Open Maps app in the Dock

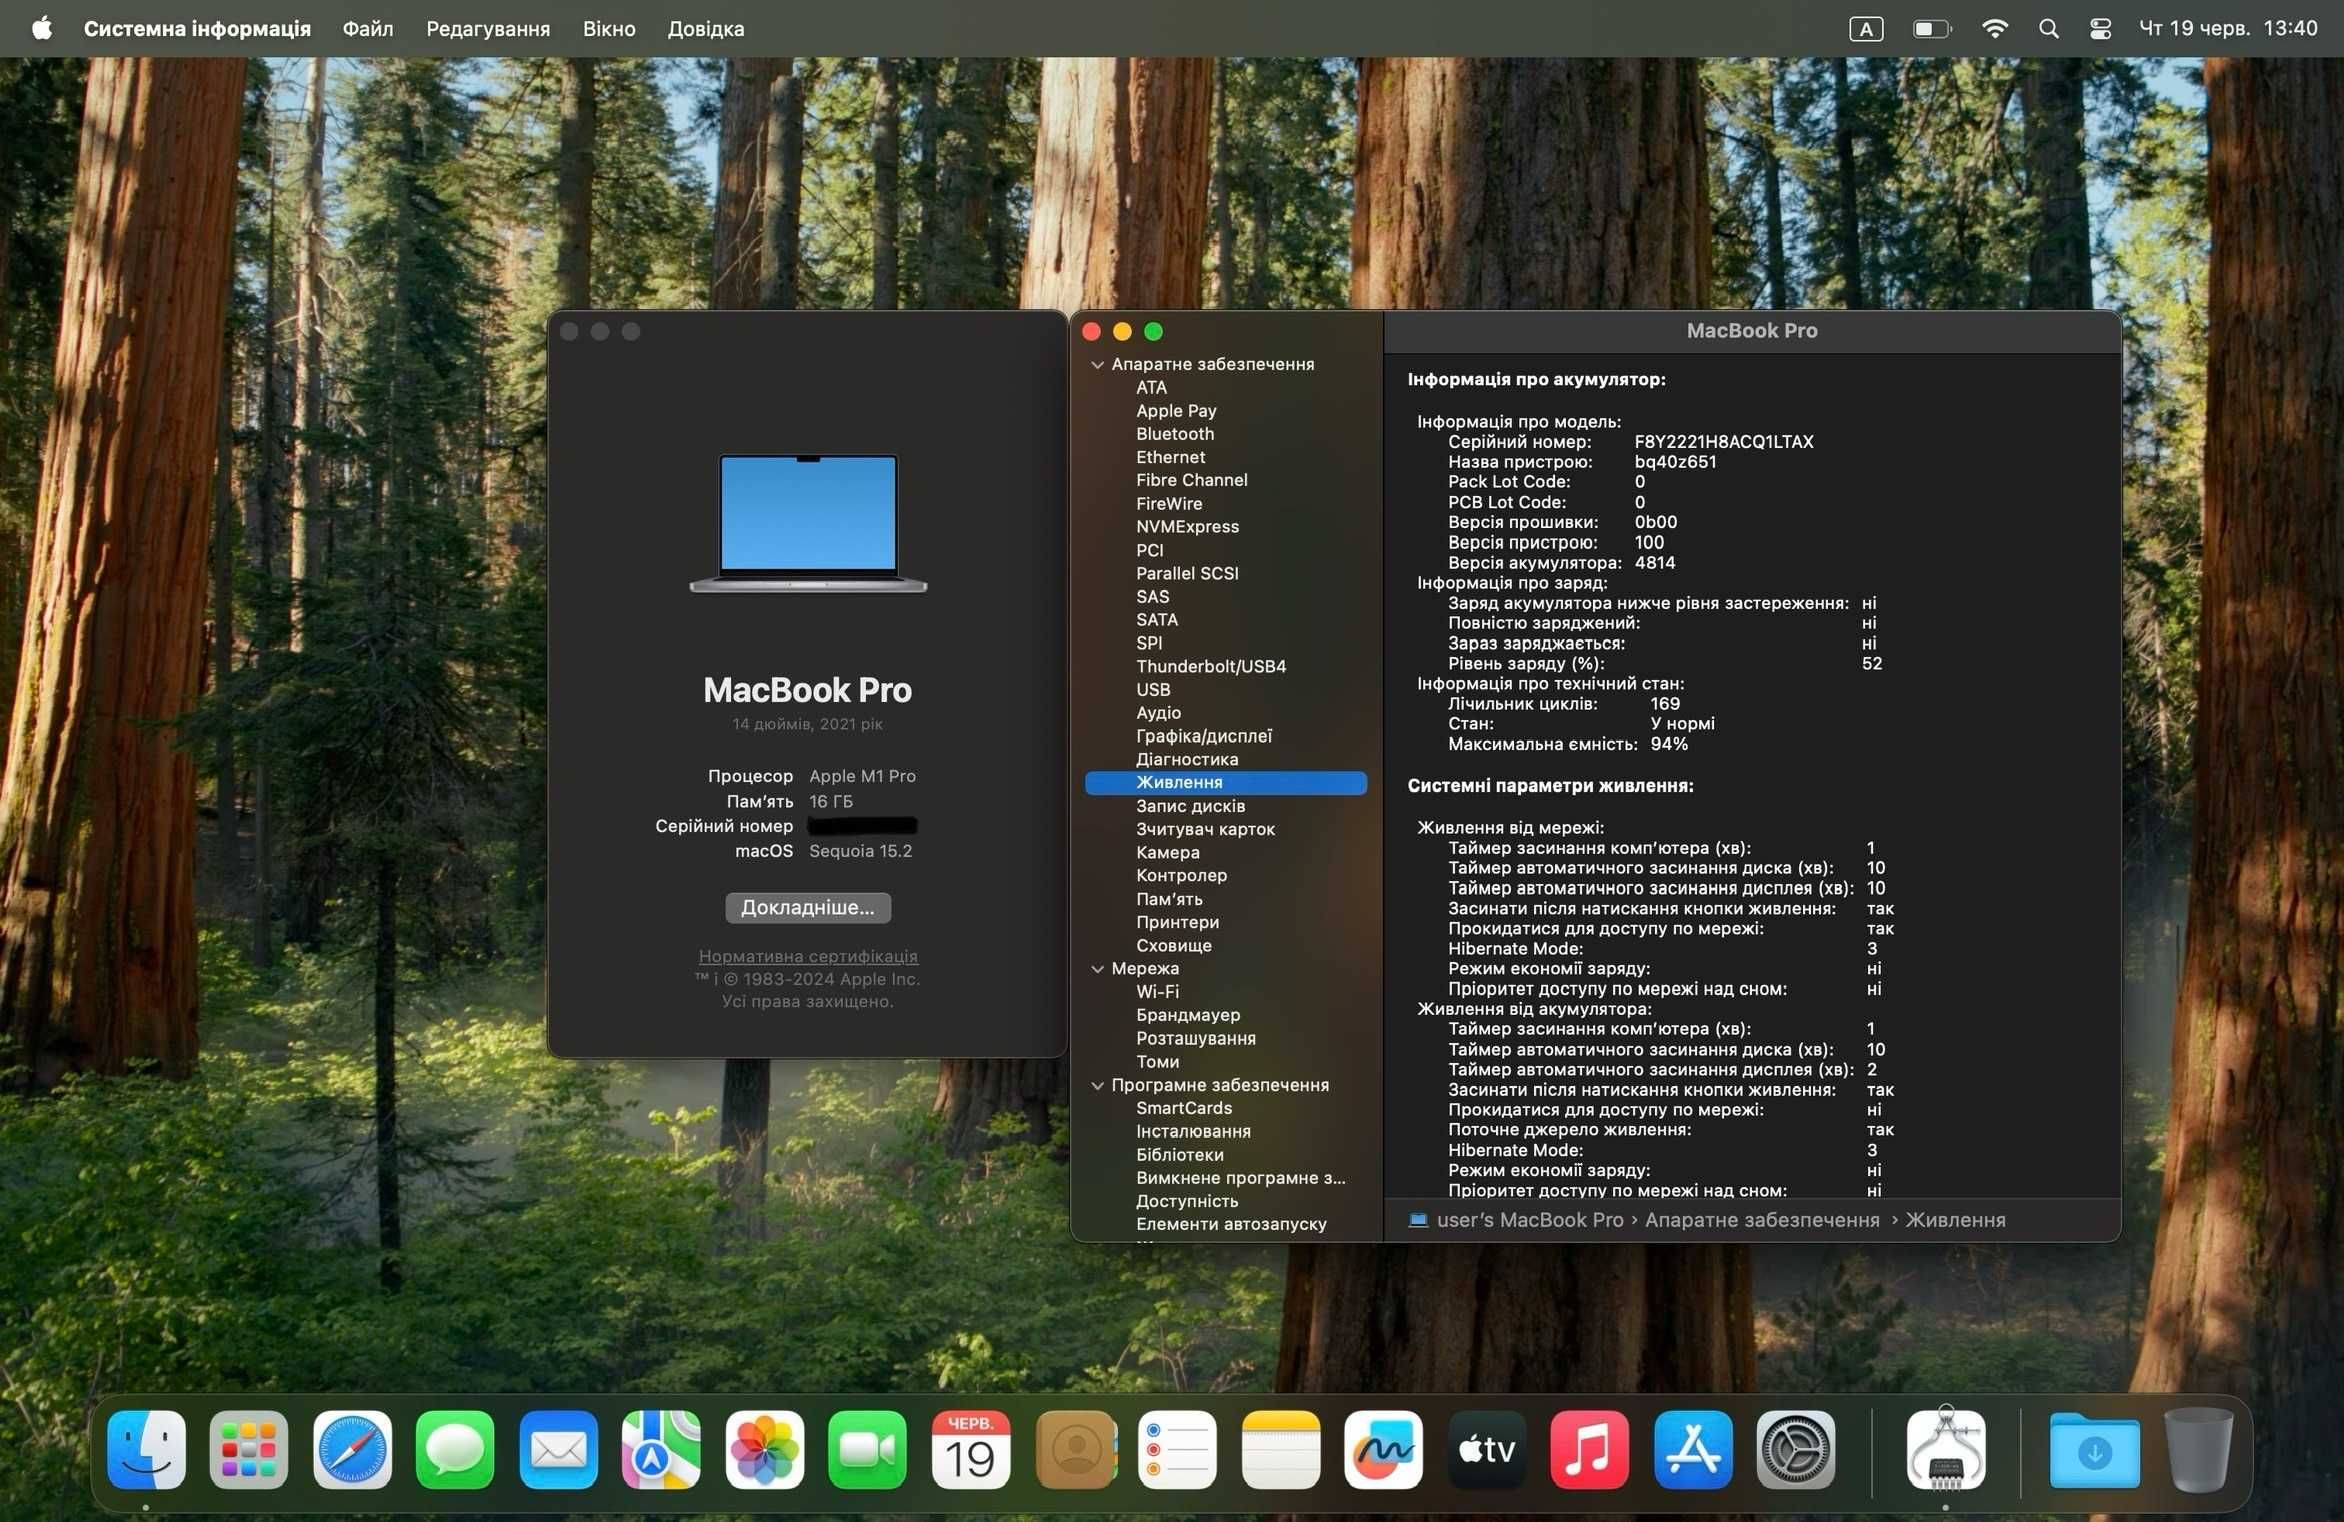tap(661, 1449)
